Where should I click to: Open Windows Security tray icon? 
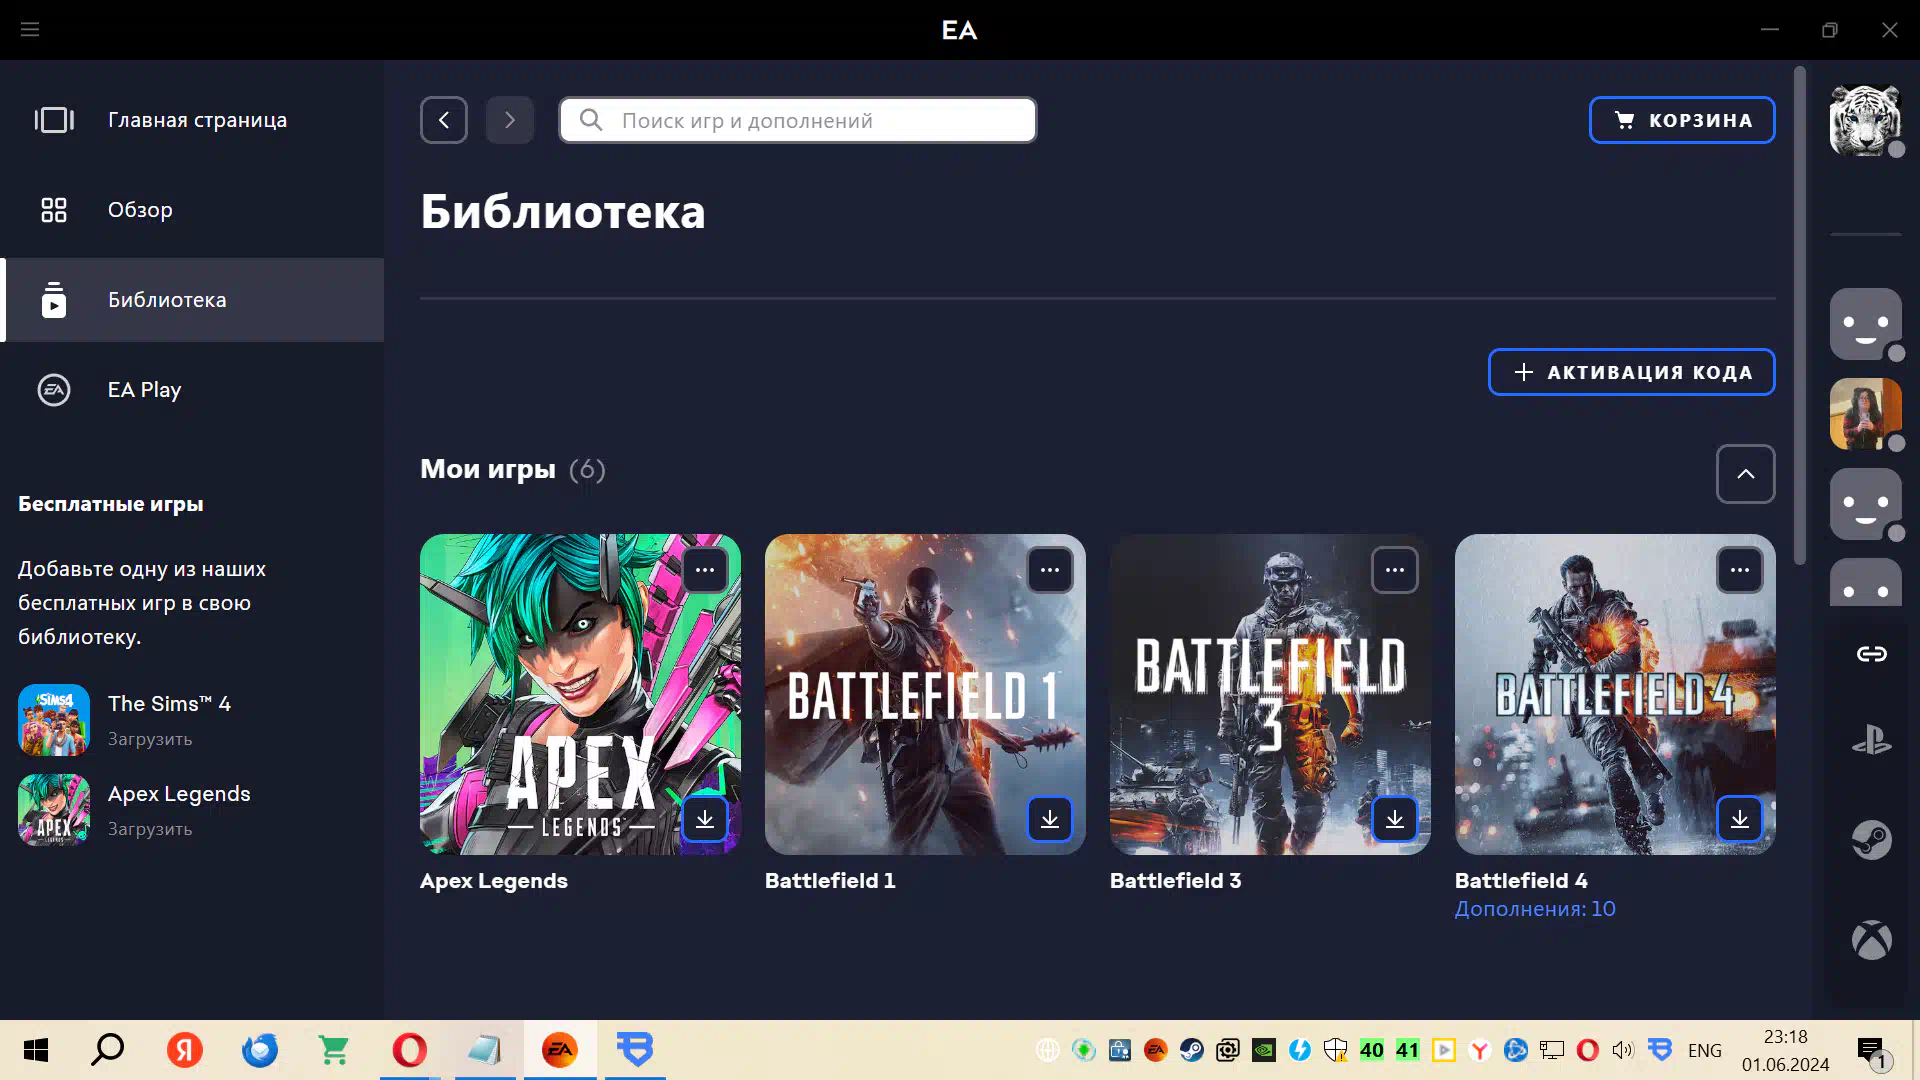1336,1050
